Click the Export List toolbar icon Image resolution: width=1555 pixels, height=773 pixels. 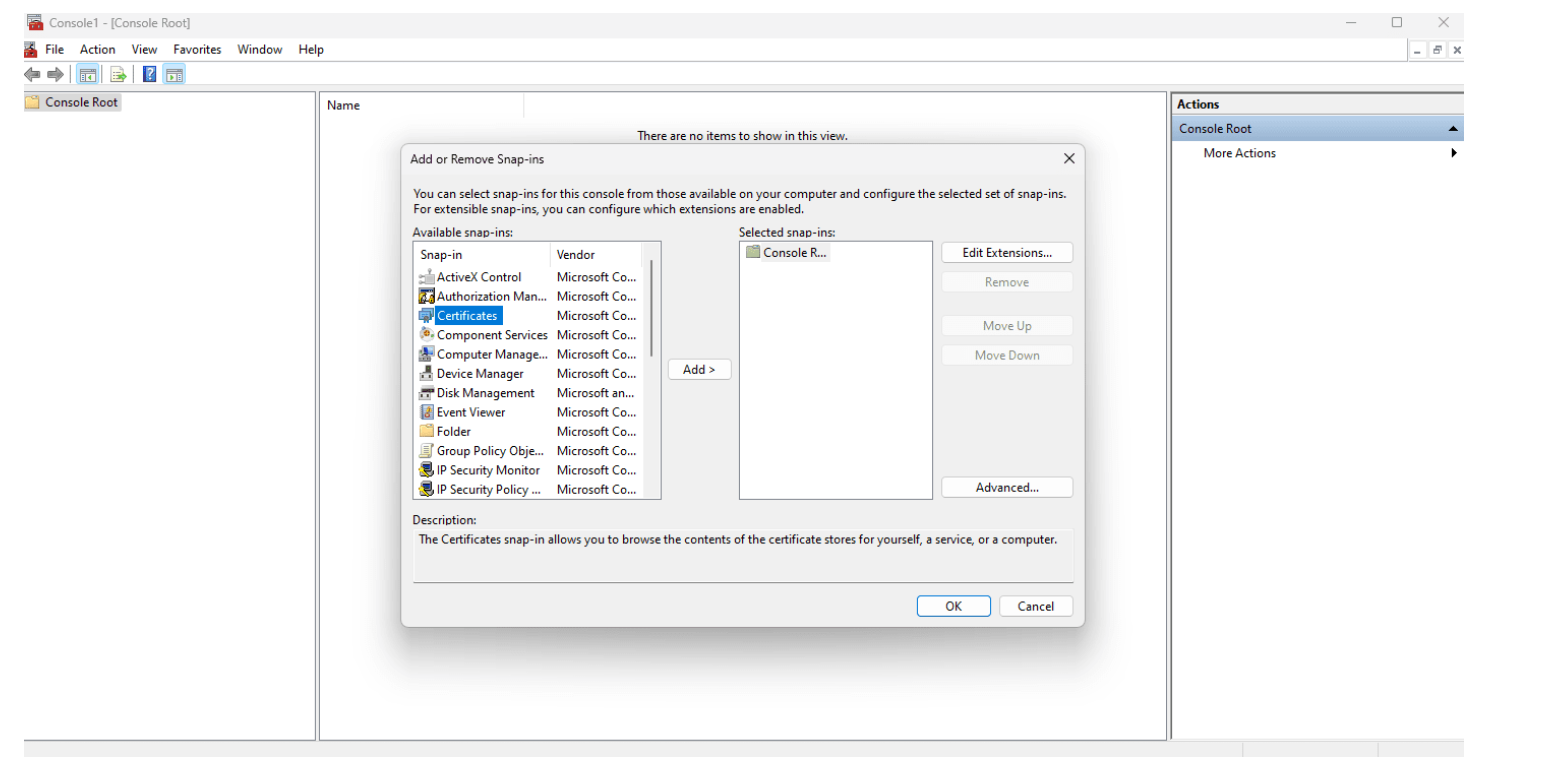click(118, 74)
